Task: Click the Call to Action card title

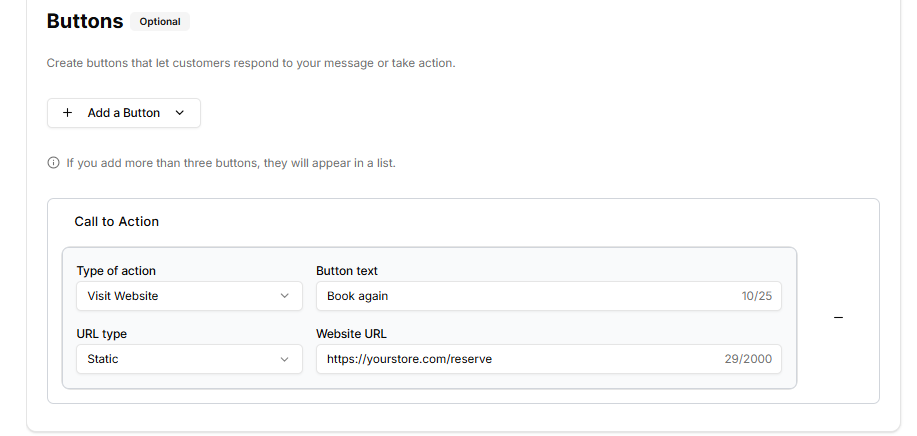Action: [x=117, y=222]
